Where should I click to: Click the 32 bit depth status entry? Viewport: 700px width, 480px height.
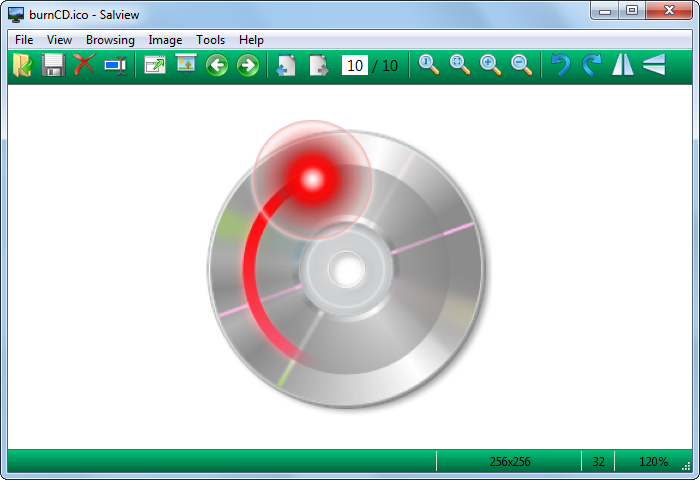click(598, 462)
